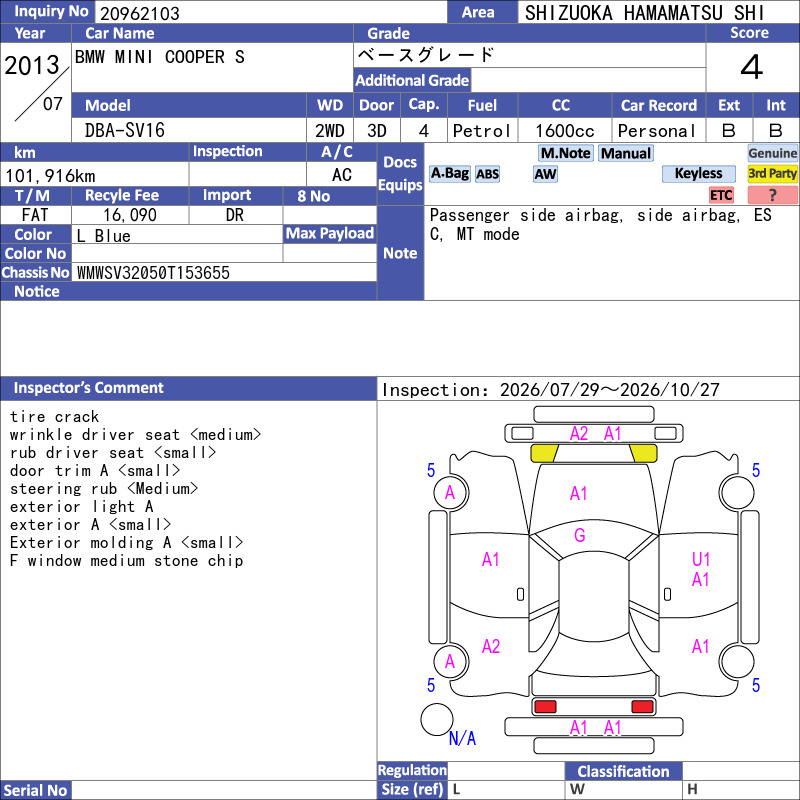Click the Docs Equips label
The image size is (800, 800).
point(400,173)
